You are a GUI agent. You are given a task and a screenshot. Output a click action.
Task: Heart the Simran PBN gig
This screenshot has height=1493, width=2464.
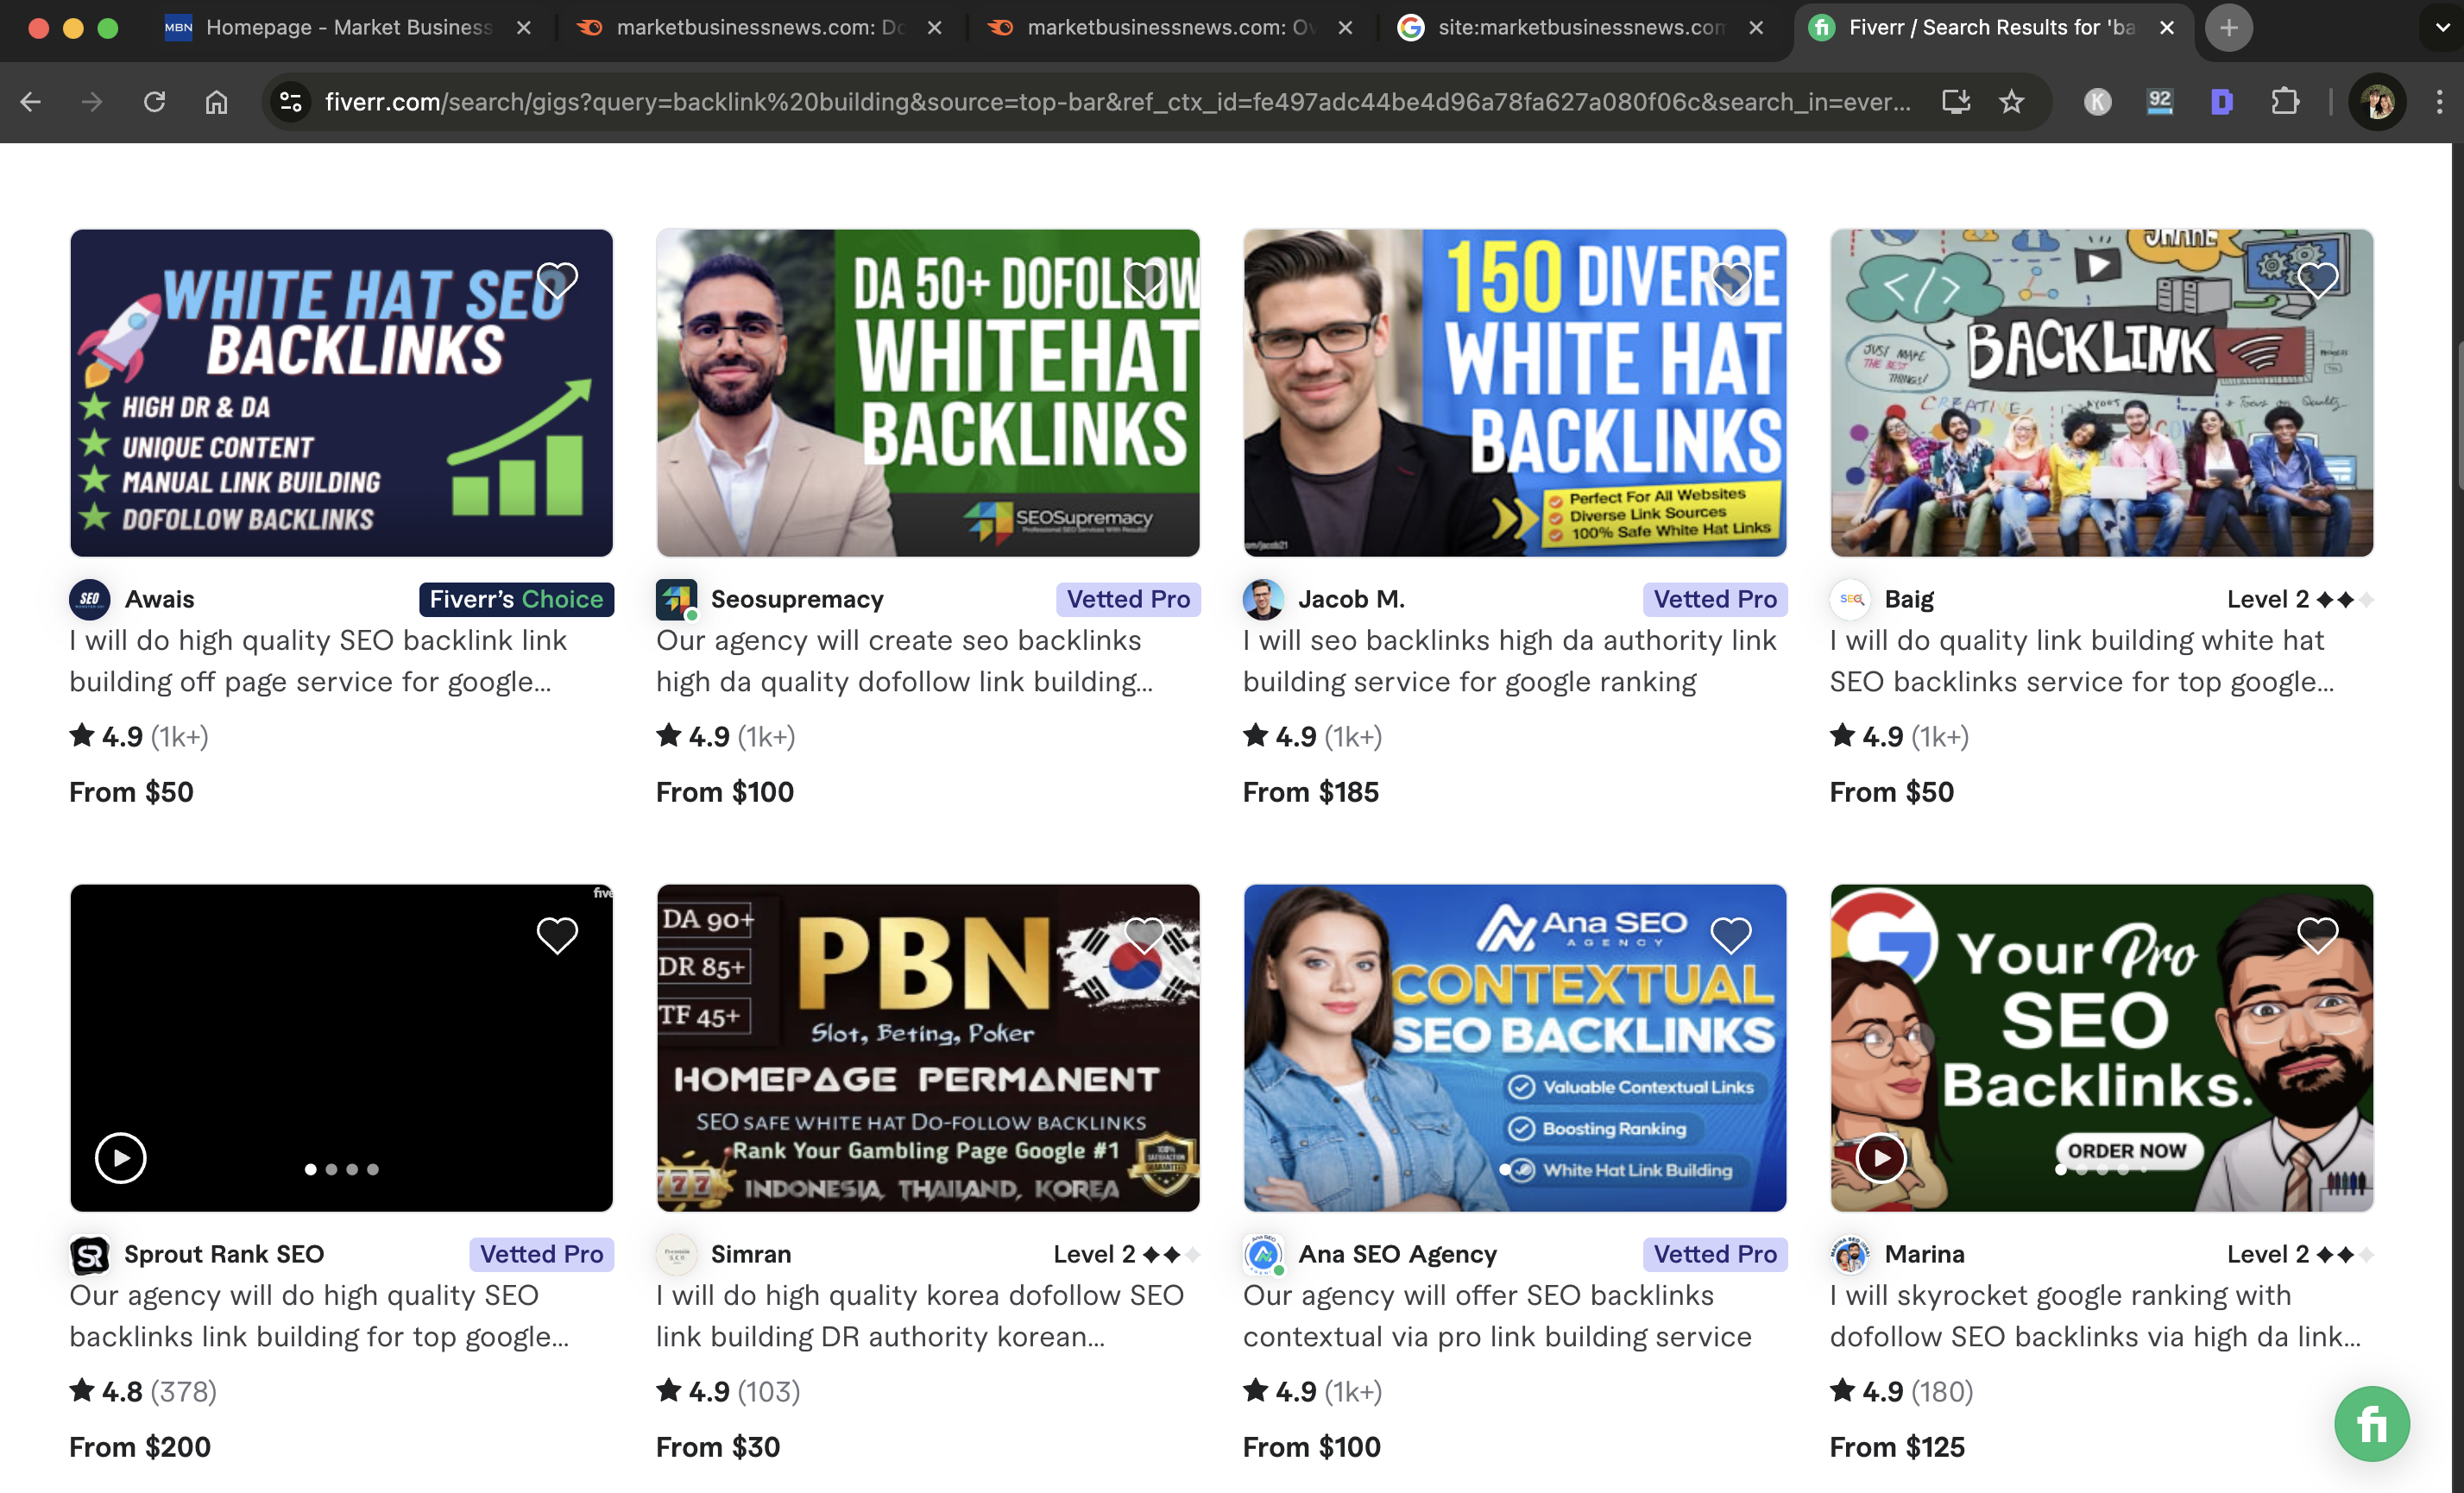point(1144,935)
